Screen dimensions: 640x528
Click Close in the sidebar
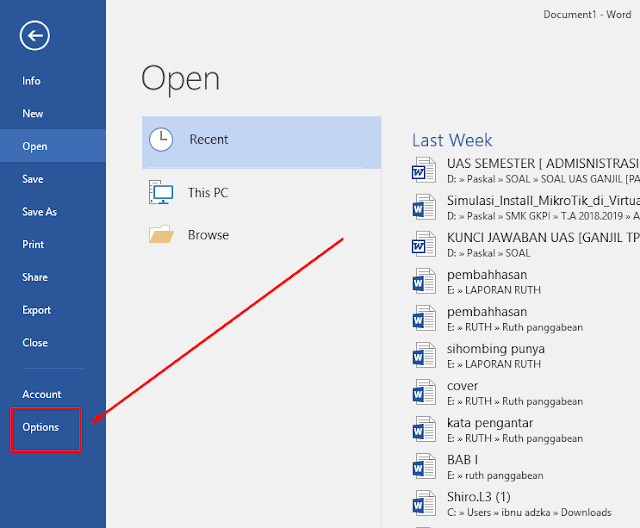click(35, 342)
